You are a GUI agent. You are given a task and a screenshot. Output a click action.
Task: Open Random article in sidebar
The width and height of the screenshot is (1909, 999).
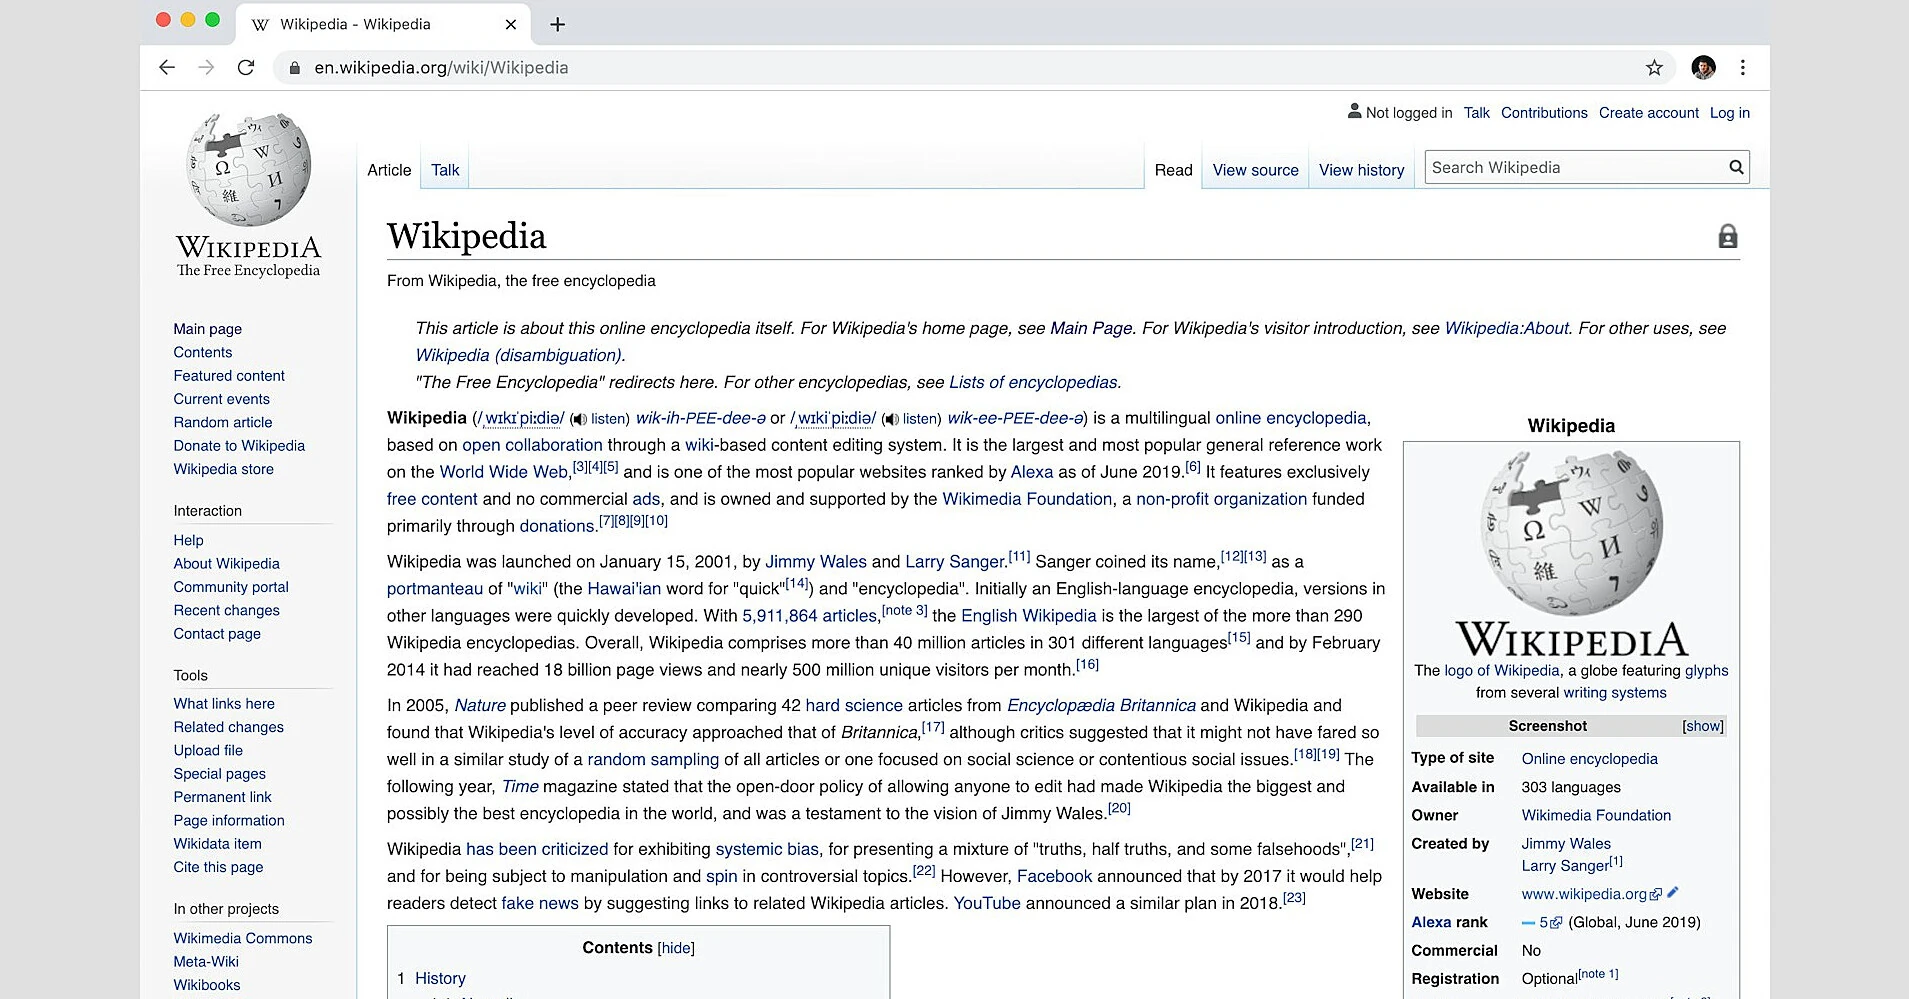tap(222, 422)
